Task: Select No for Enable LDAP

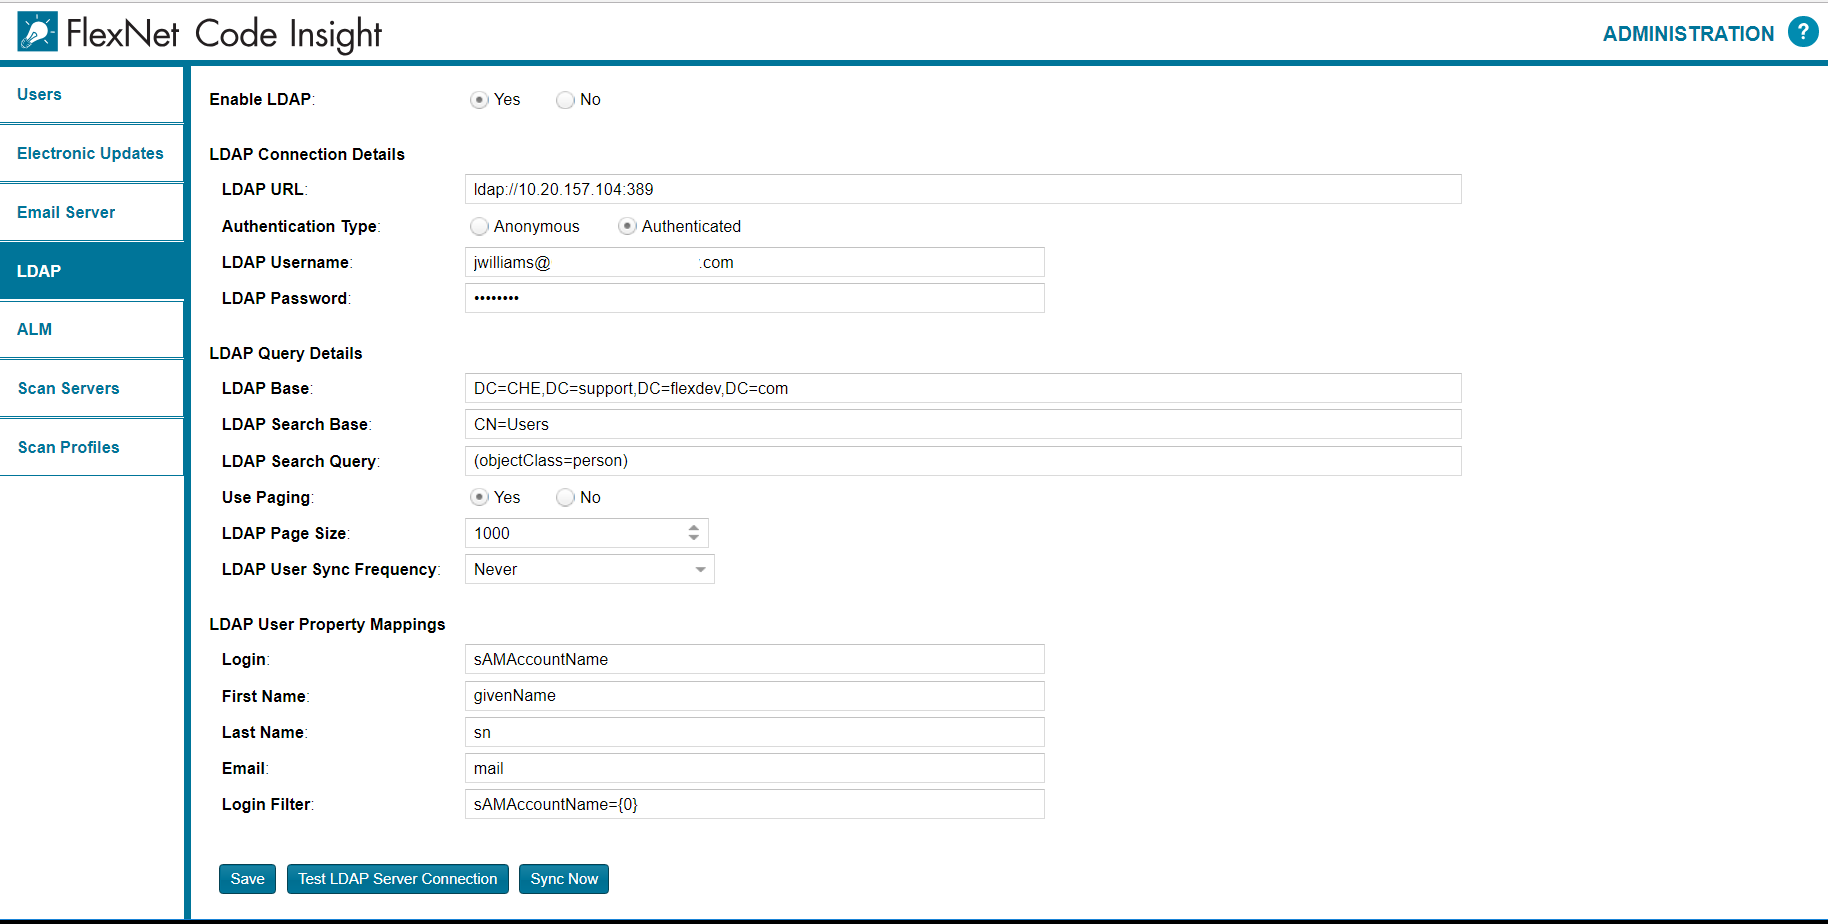Action: pos(565,100)
